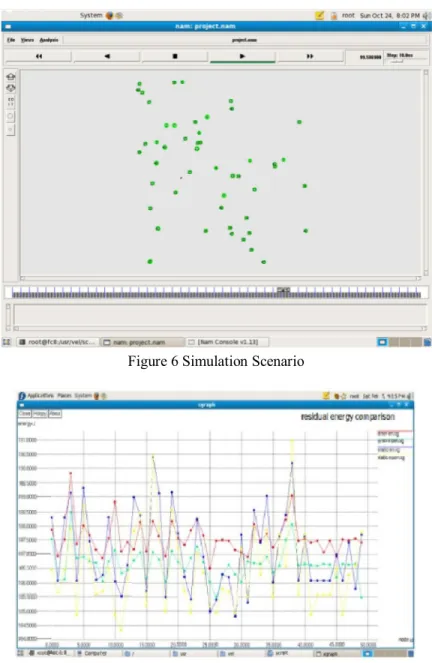The width and height of the screenshot is (432, 663).
Task: Click the Close button in xgraph
Action: point(25,413)
